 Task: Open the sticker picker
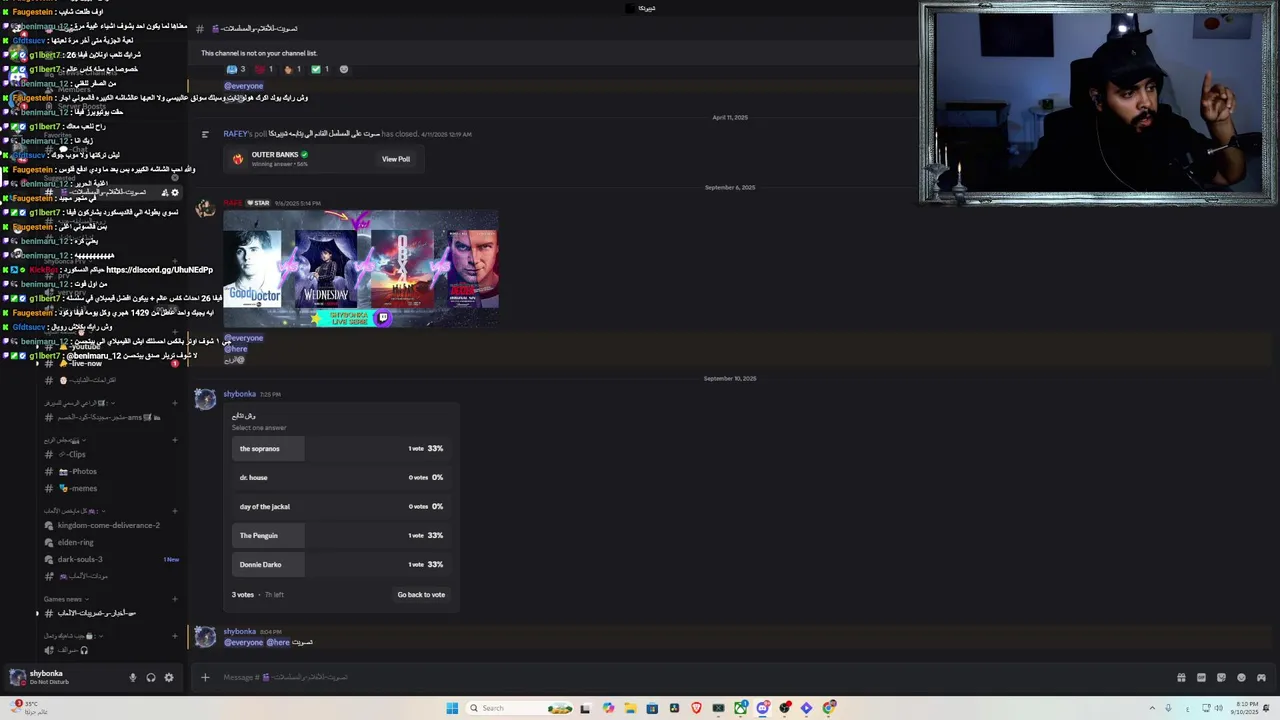click(x=1221, y=677)
